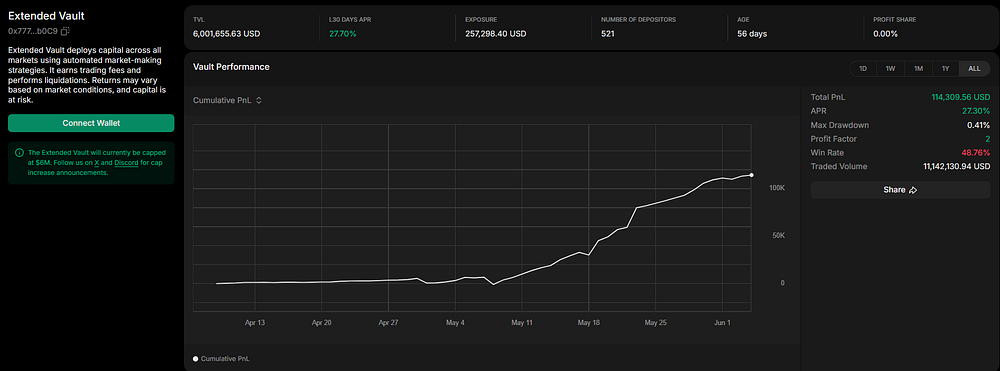1000x371 pixels.
Task: Click the L30 Days APR value 27.70%
Action: pyautogui.click(x=342, y=33)
